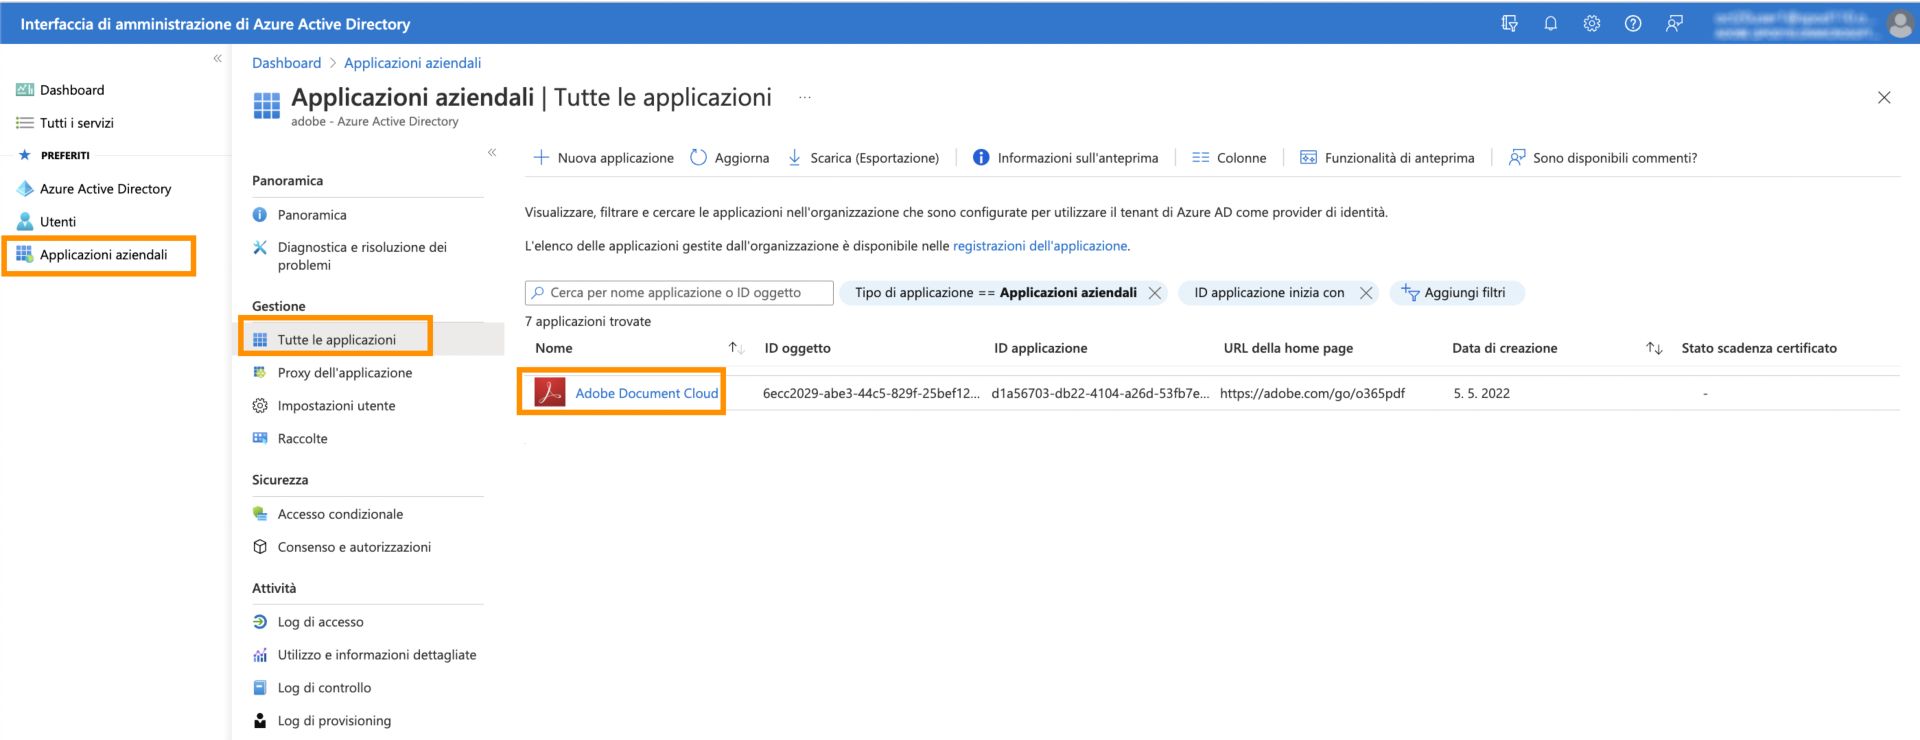Viewport: 1920px width, 740px height.
Task: Open Adobe Document Cloud application
Action: click(647, 394)
